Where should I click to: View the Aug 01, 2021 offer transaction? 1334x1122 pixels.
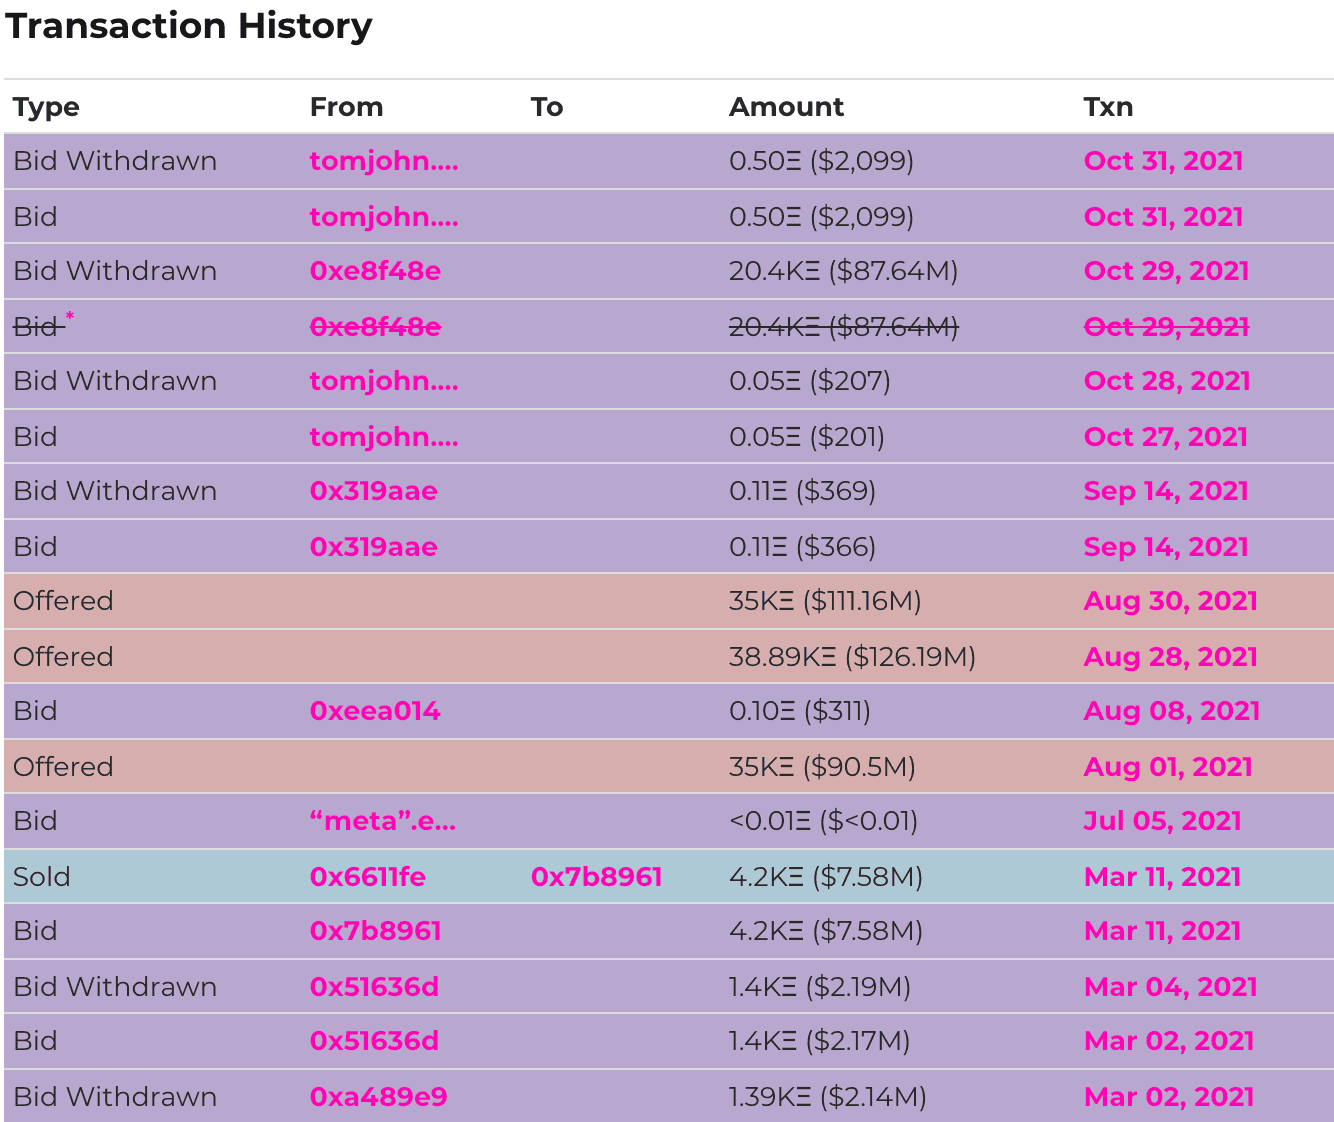point(1167,767)
